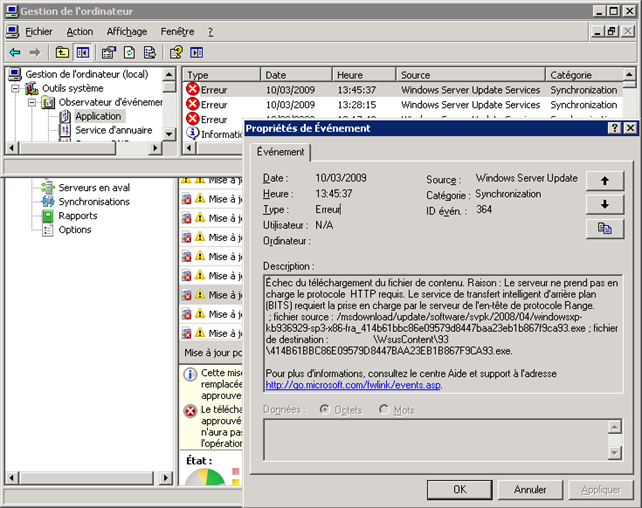Screen dimensions: 642x508
Task: Click the Outils système icon in the tree
Action: point(32,88)
